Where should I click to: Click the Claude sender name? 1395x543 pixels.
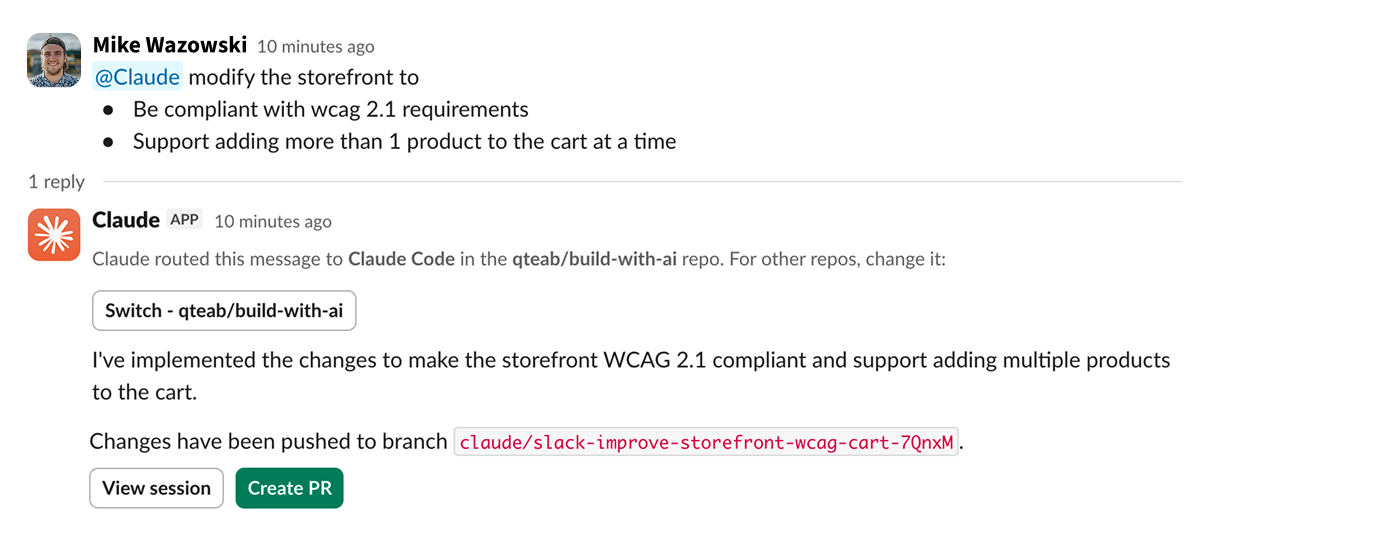pyautogui.click(x=125, y=220)
